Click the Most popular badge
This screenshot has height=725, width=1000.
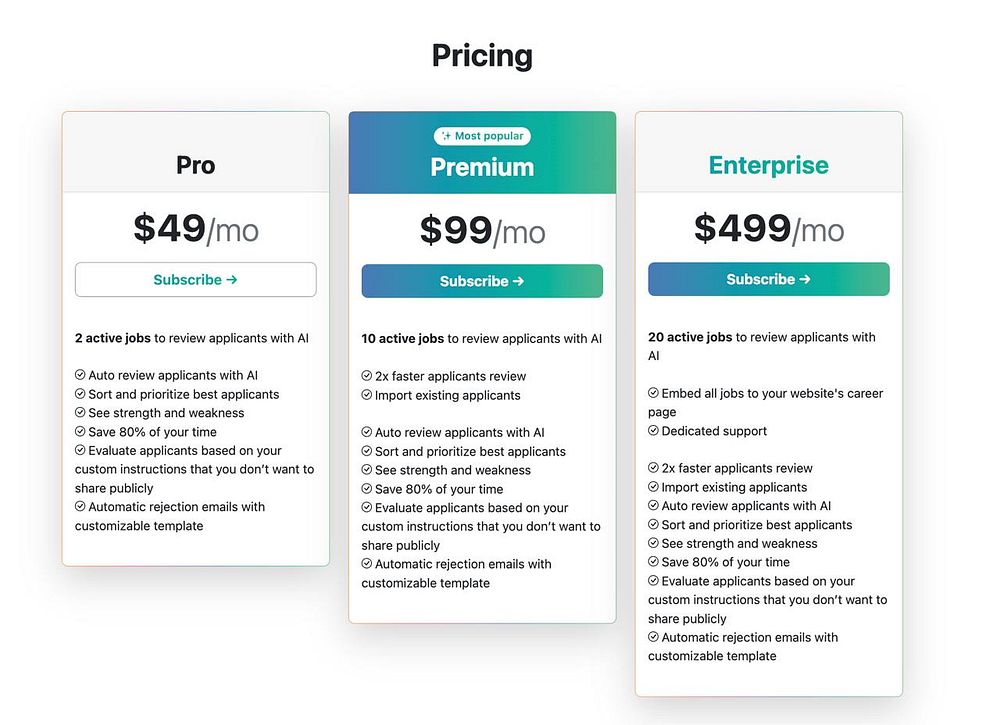(x=482, y=136)
